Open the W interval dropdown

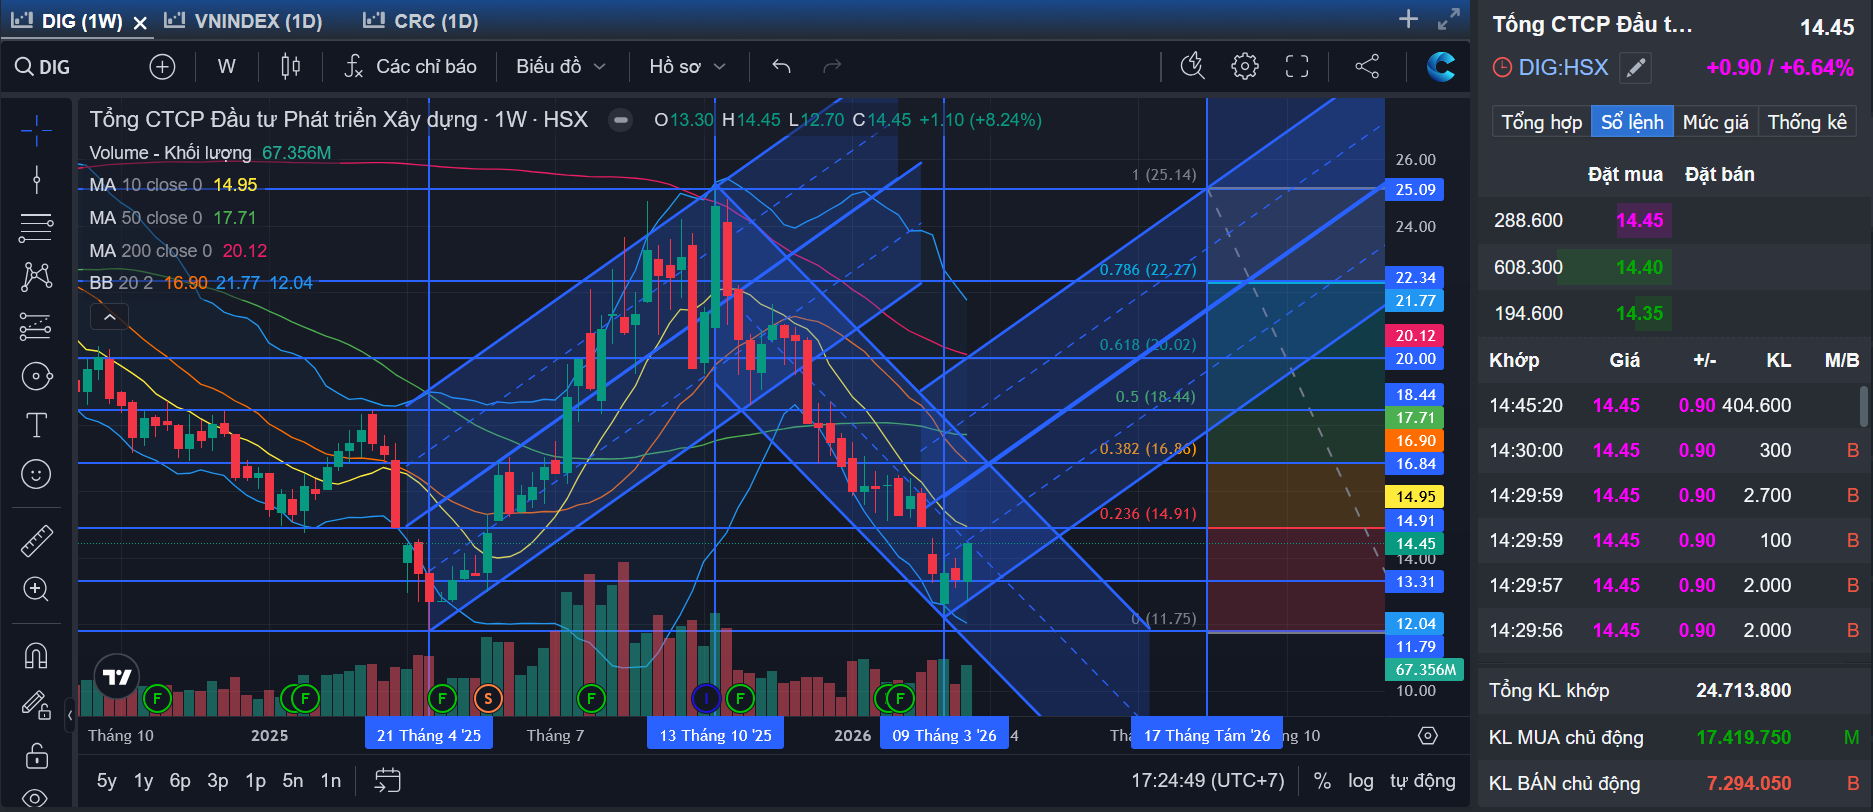point(227,67)
